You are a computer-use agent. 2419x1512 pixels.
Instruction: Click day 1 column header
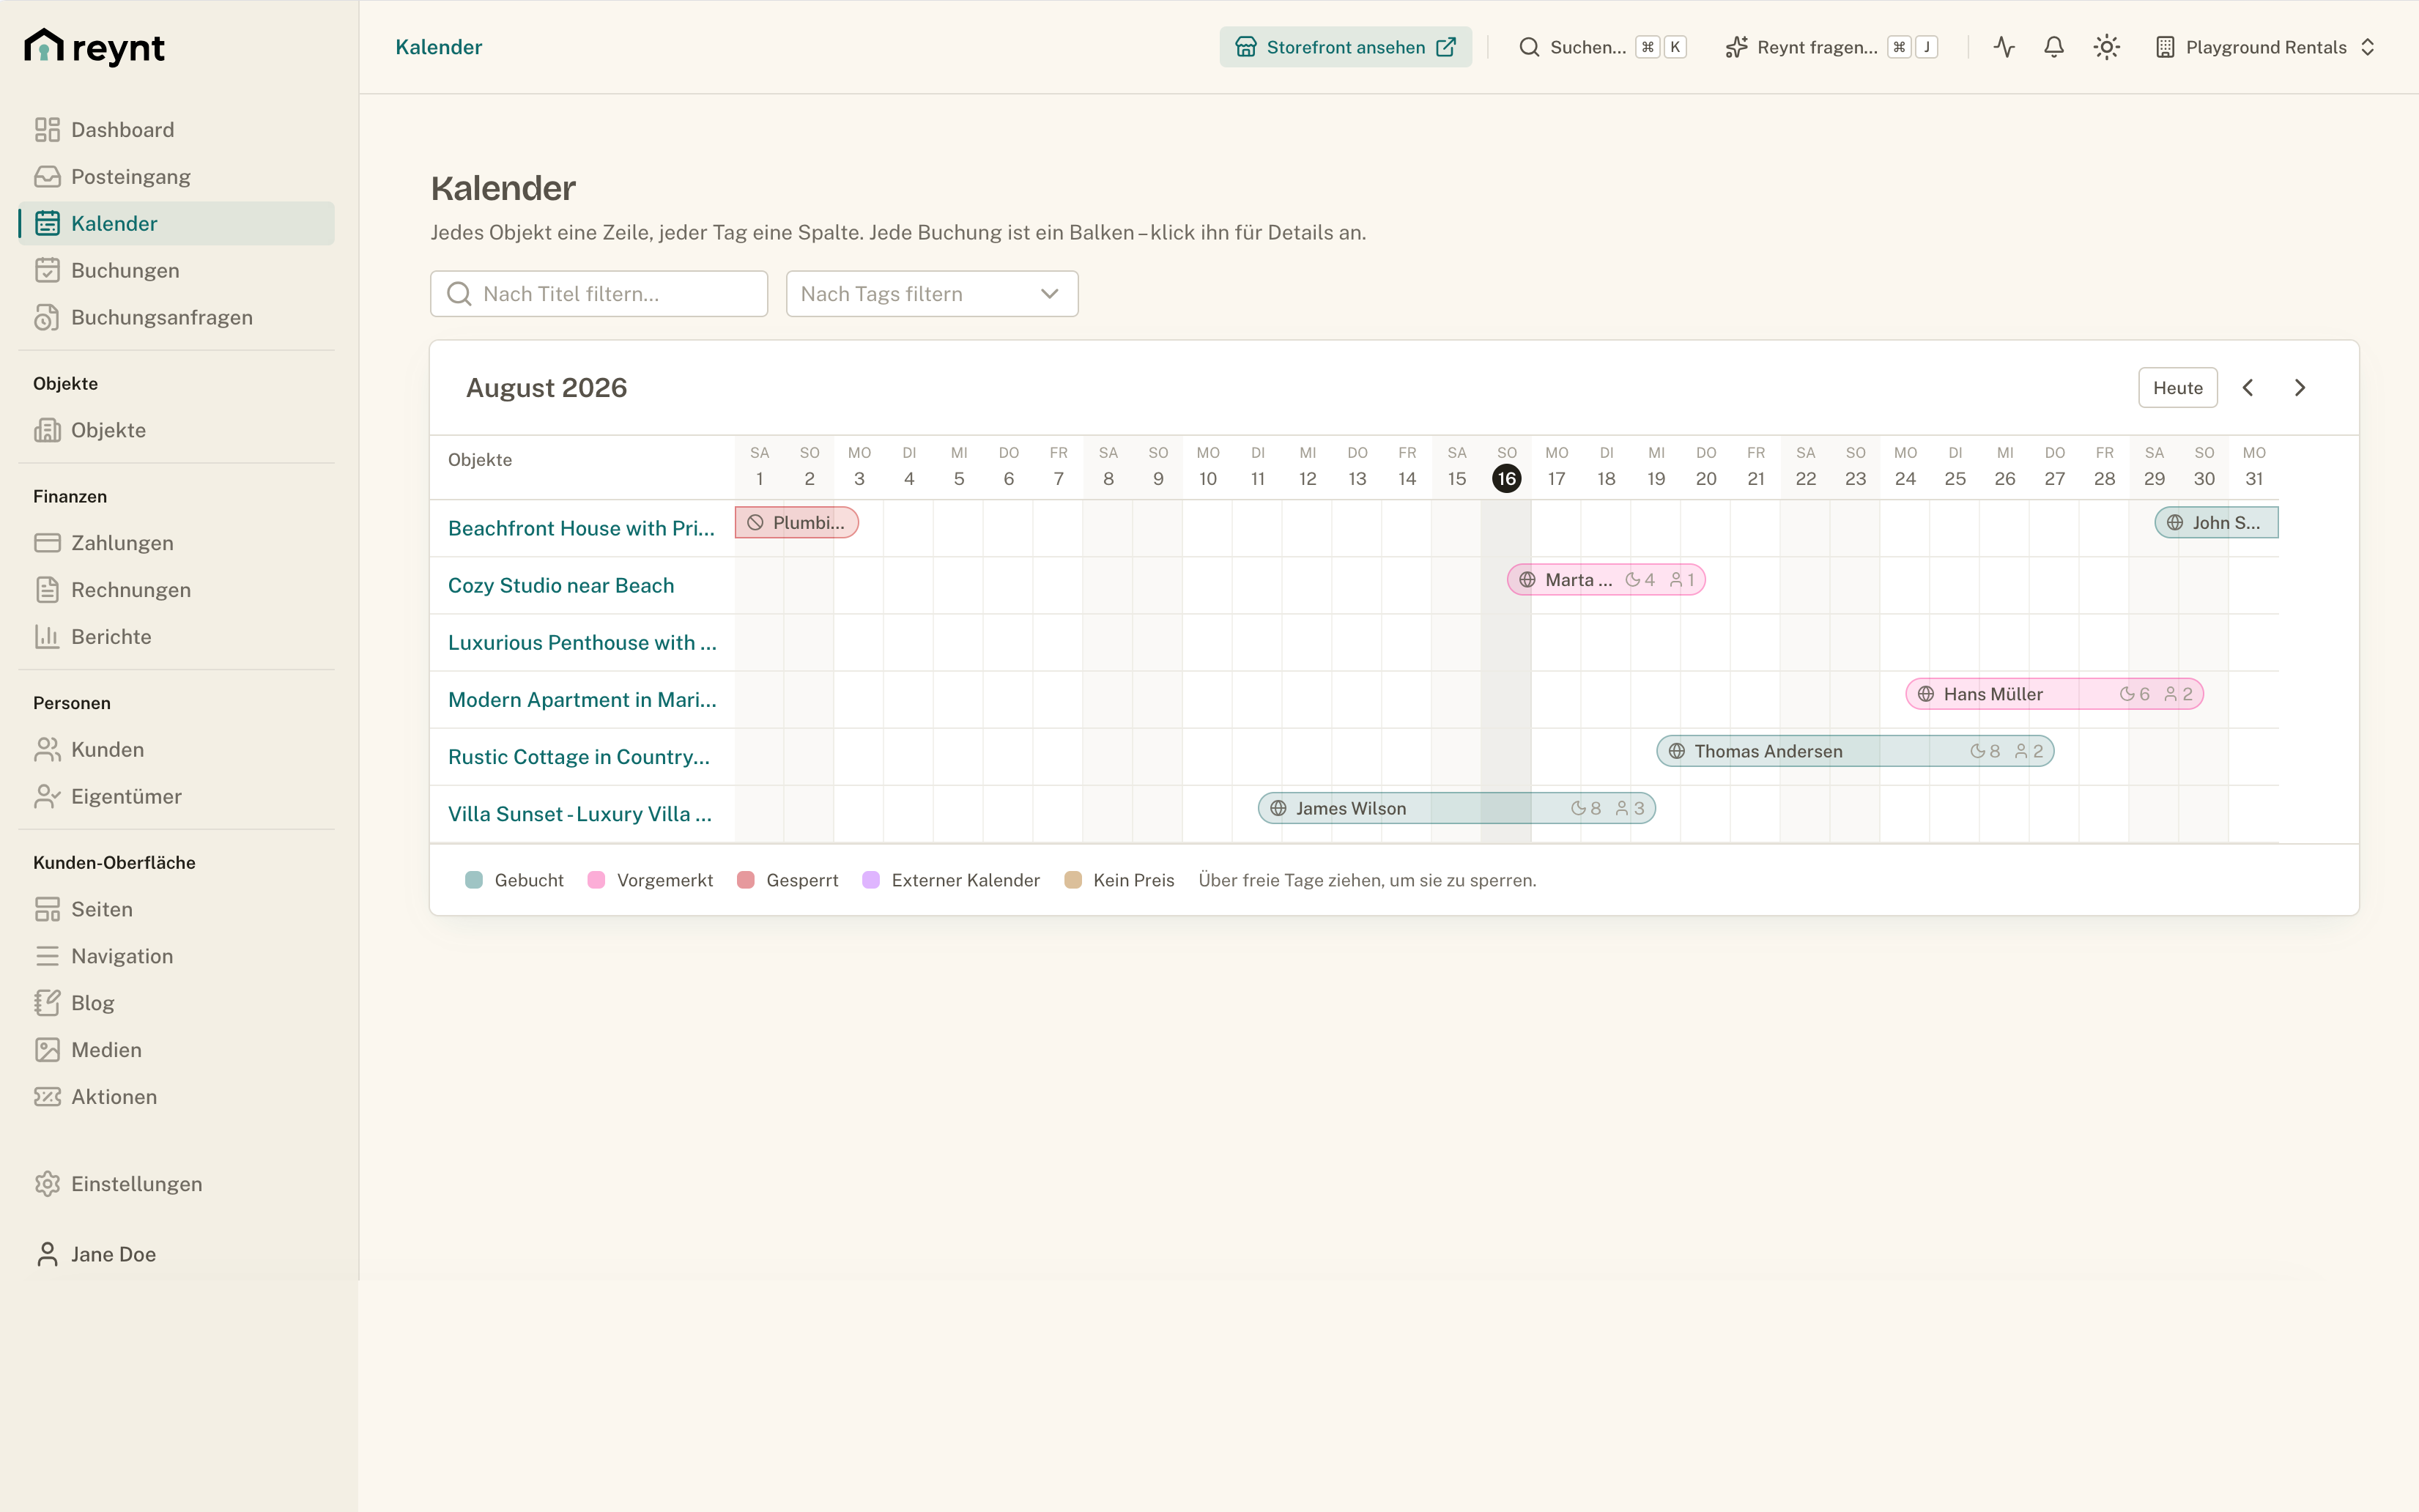pos(759,467)
